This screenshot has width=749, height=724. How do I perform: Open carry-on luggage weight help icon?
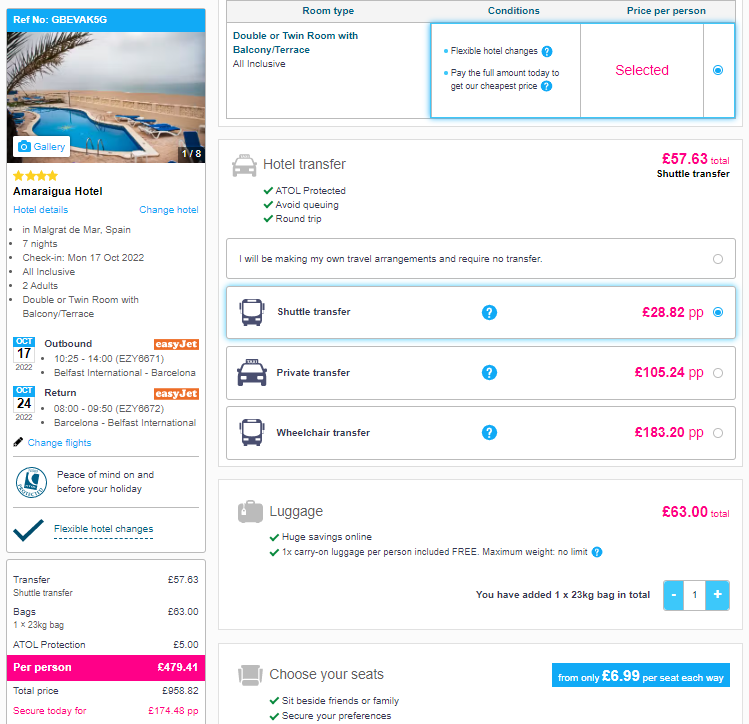coord(597,552)
